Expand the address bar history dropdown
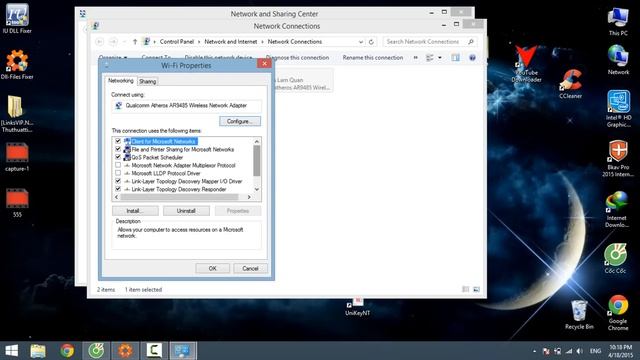The width and height of the screenshot is (640, 360). (x=361, y=42)
